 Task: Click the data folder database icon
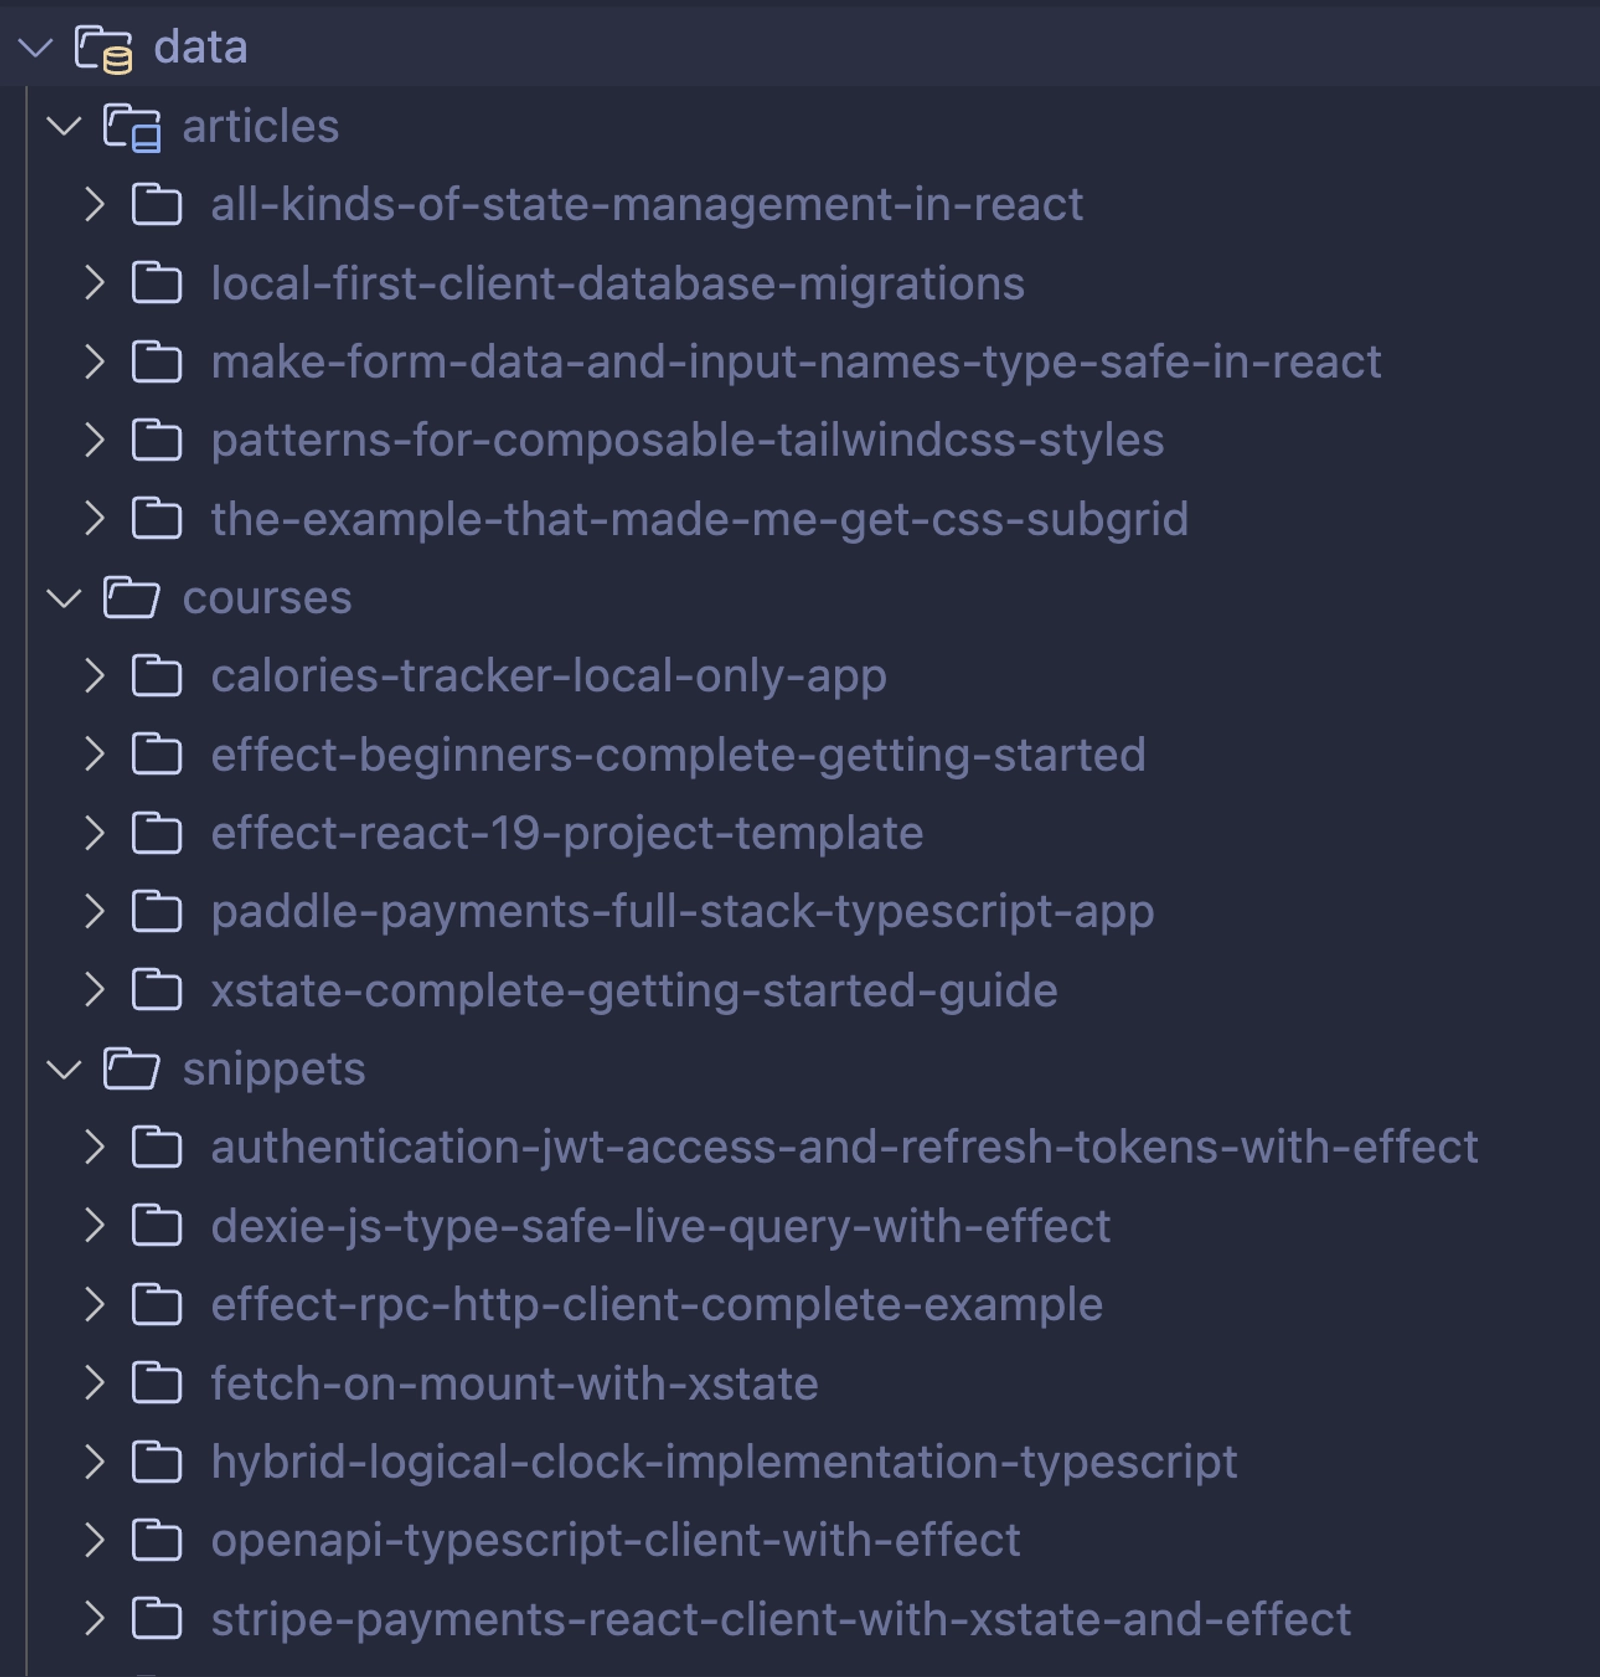coord(104,48)
